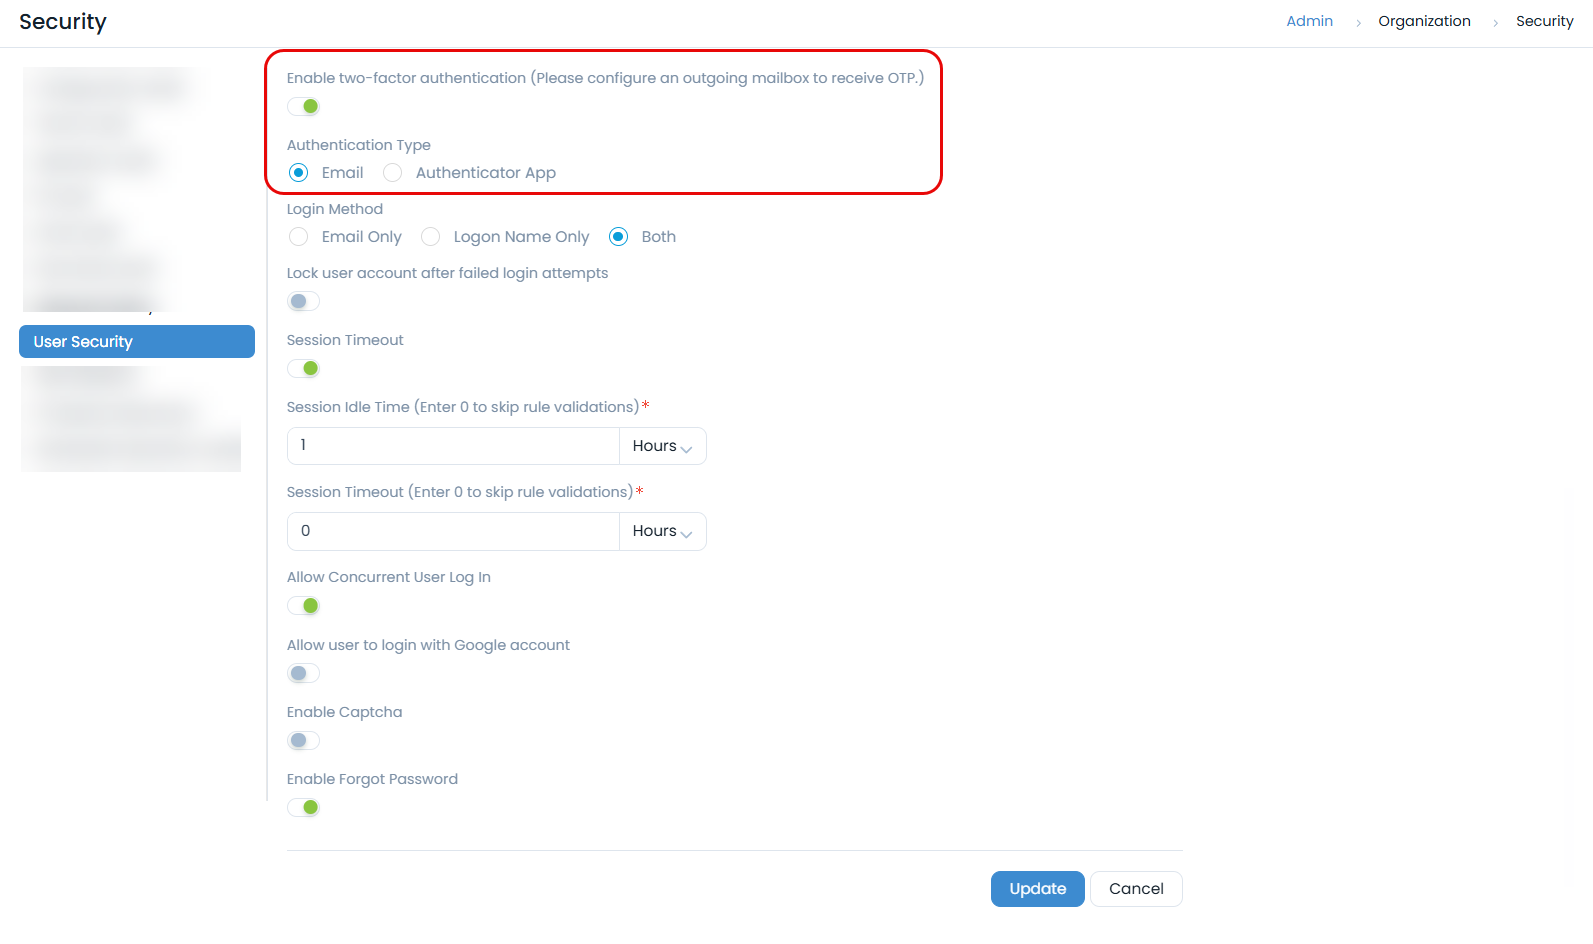
Task: Toggle two-factor authentication switch
Action: (303, 106)
